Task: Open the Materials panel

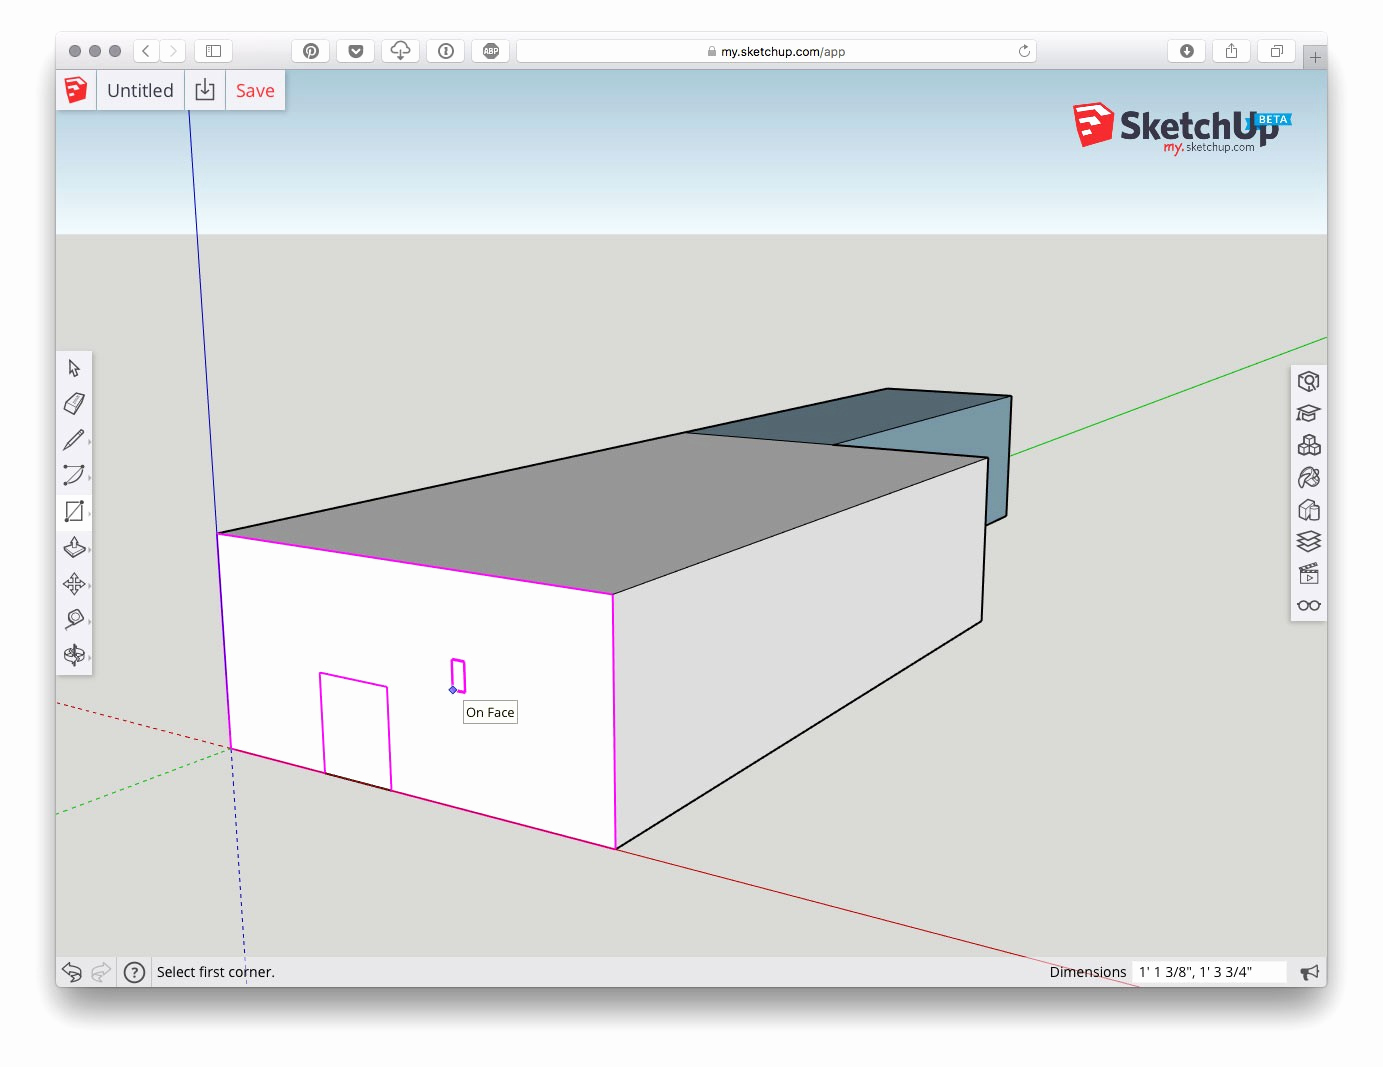Action: [x=1308, y=477]
